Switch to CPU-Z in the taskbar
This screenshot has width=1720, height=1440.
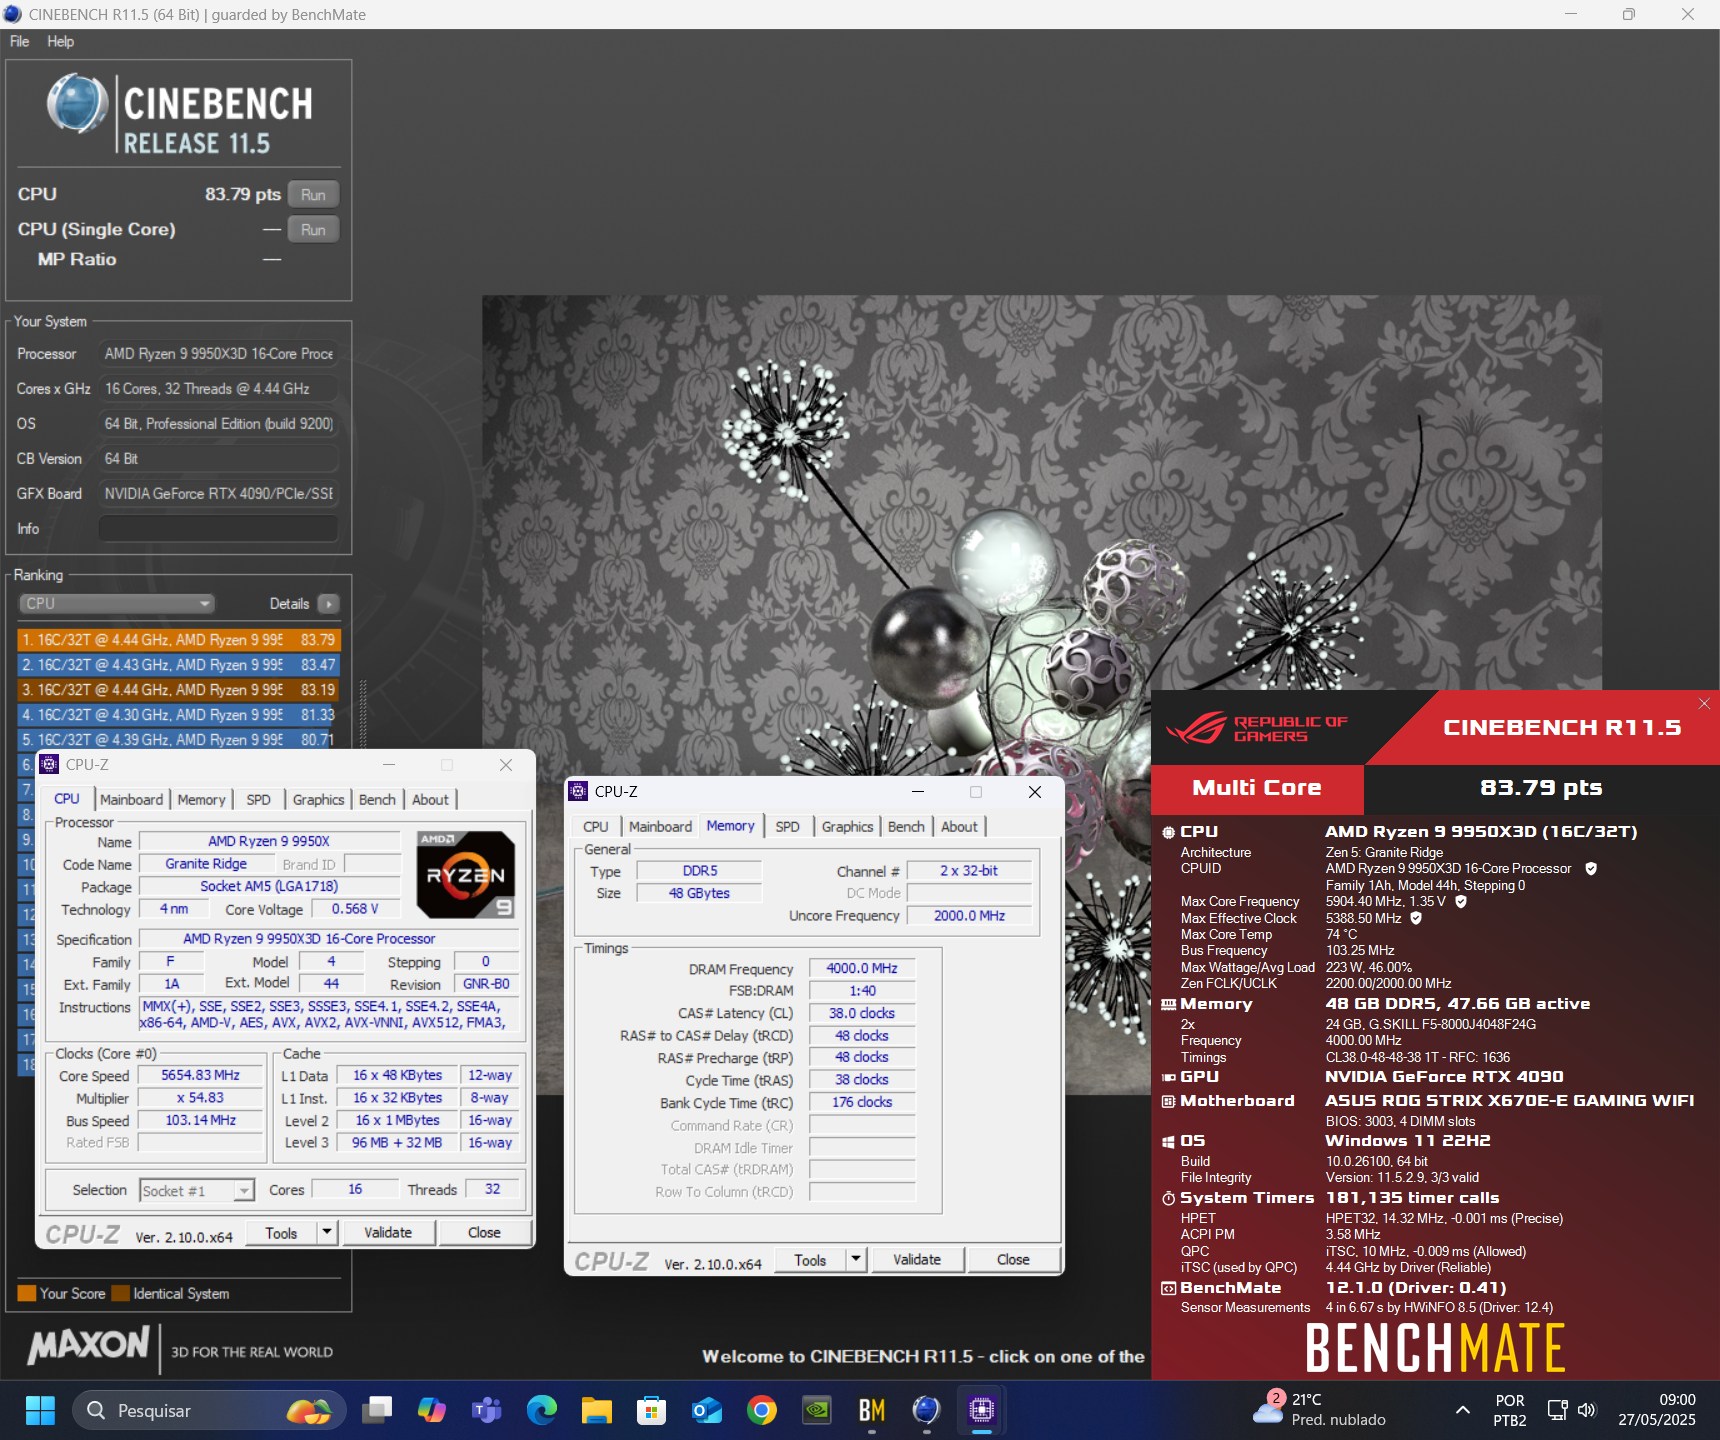[x=982, y=1410]
